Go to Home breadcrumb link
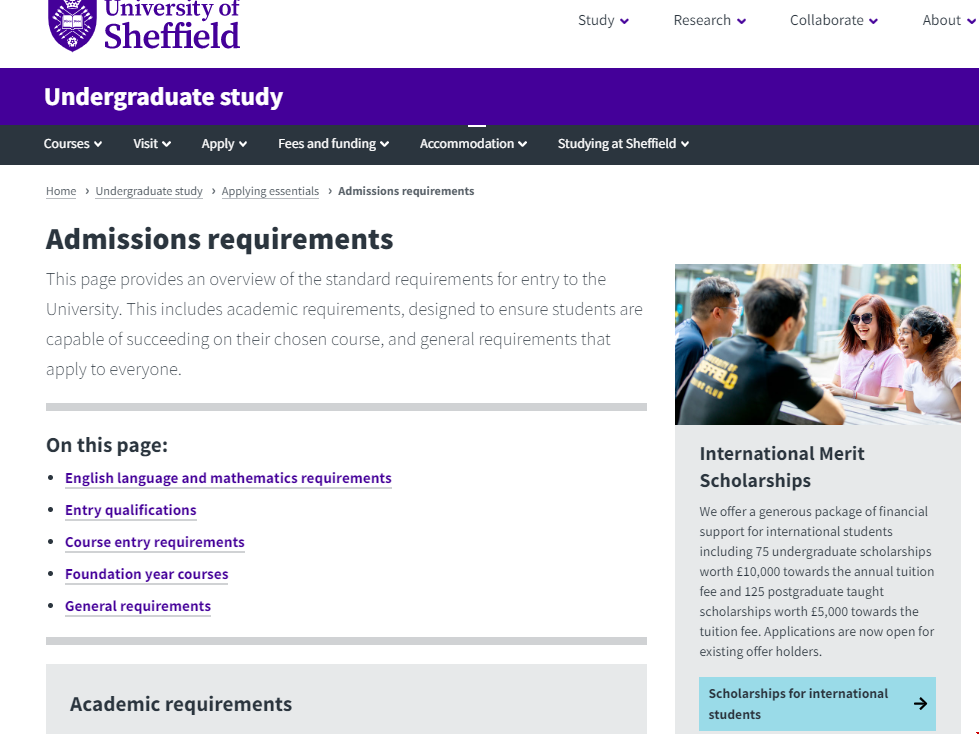The image size is (979, 734). [61, 191]
